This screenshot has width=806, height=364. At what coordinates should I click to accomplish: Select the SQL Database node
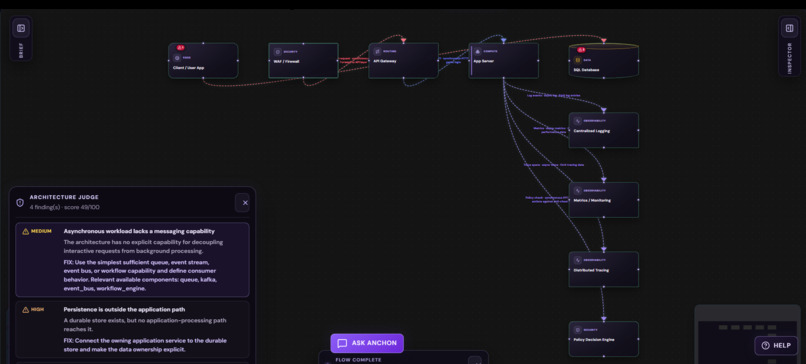604,61
